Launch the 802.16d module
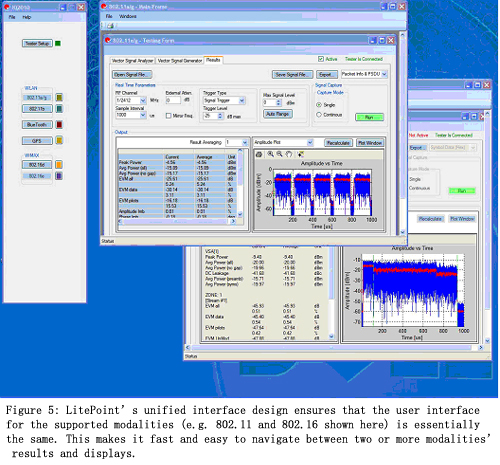Screen dimensions: 500x465 coord(37,165)
